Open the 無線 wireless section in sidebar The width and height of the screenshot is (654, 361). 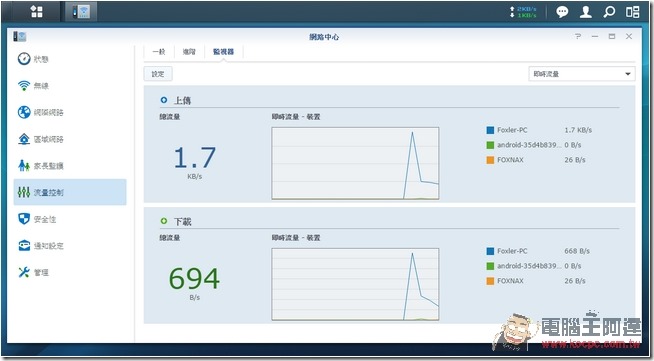(70, 85)
